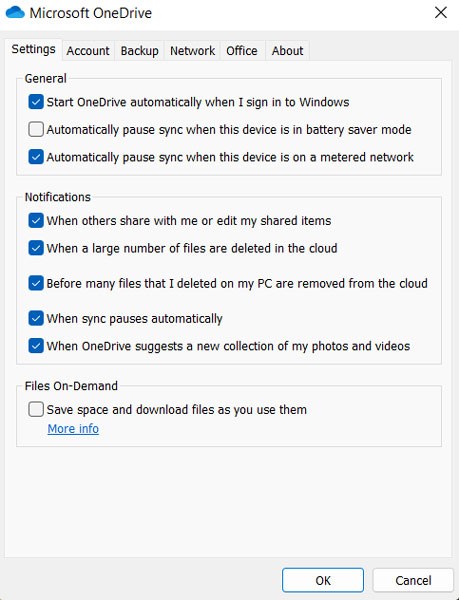Disable pause sync on metered network
Viewport: 459px width, 600px height.
tap(36, 157)
